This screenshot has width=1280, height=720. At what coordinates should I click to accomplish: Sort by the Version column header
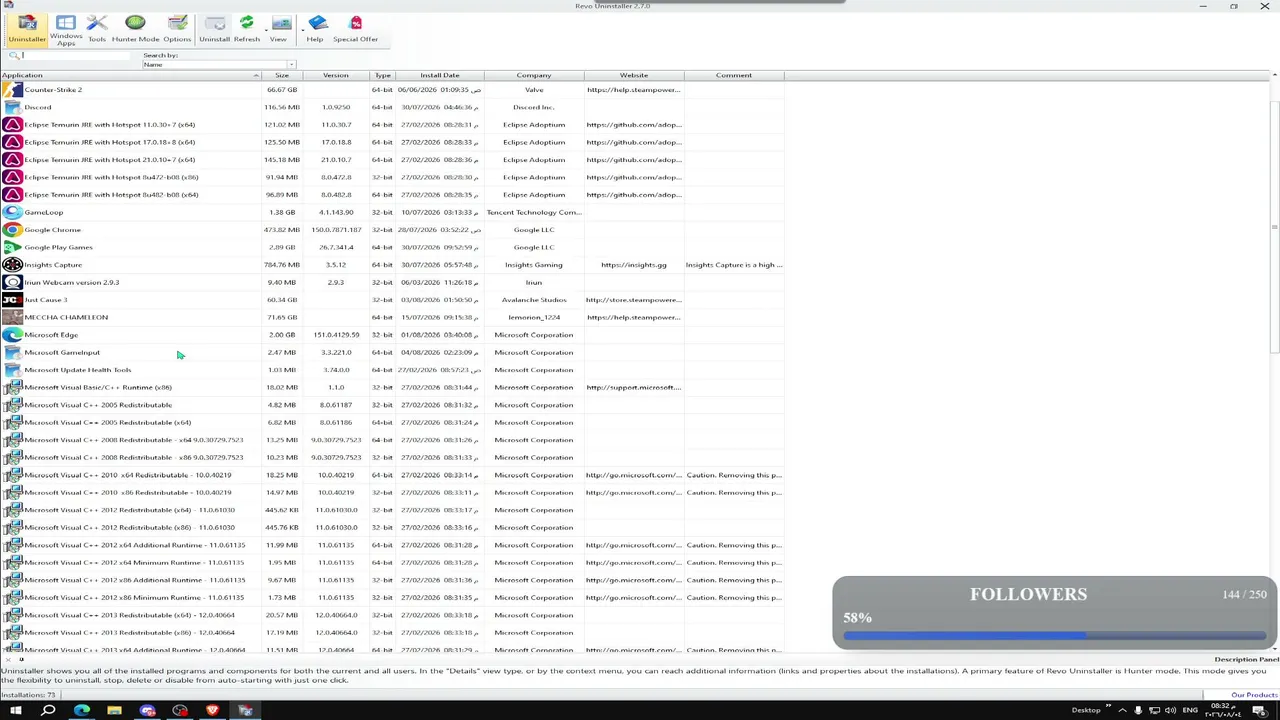[x=336, y=75]
